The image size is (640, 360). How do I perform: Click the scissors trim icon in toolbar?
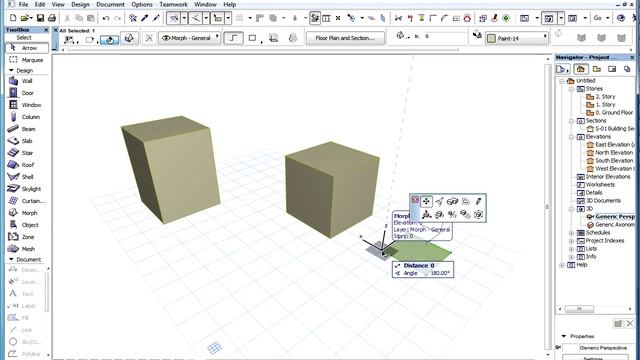pos(398,18)
